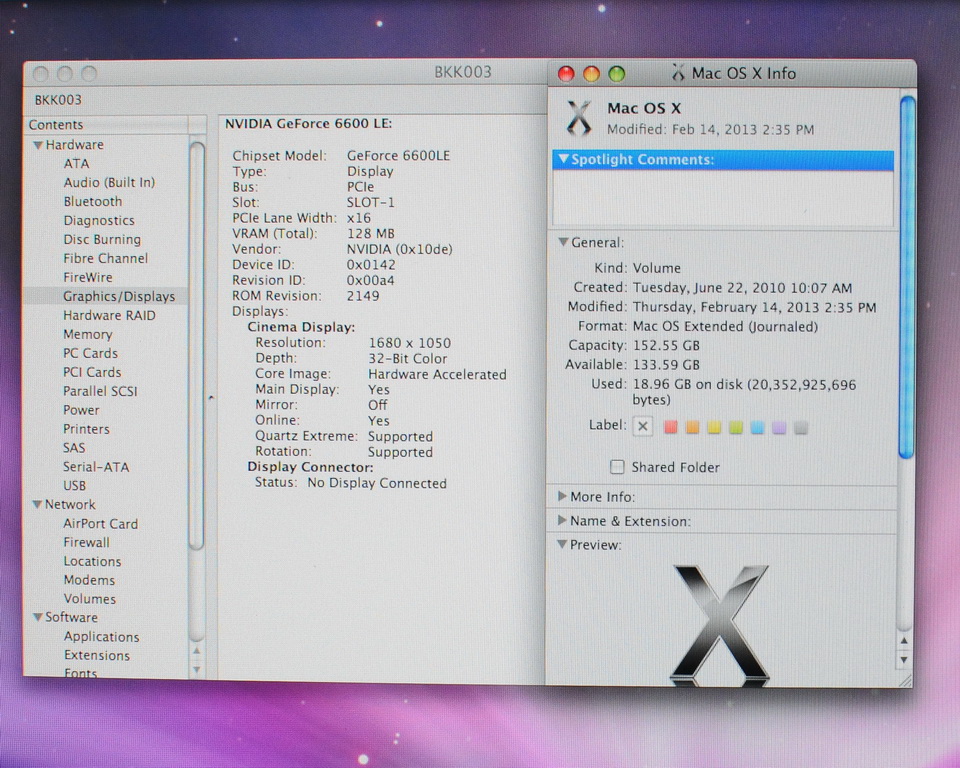
Task: Select Extensions under Software
Action: 97,655
